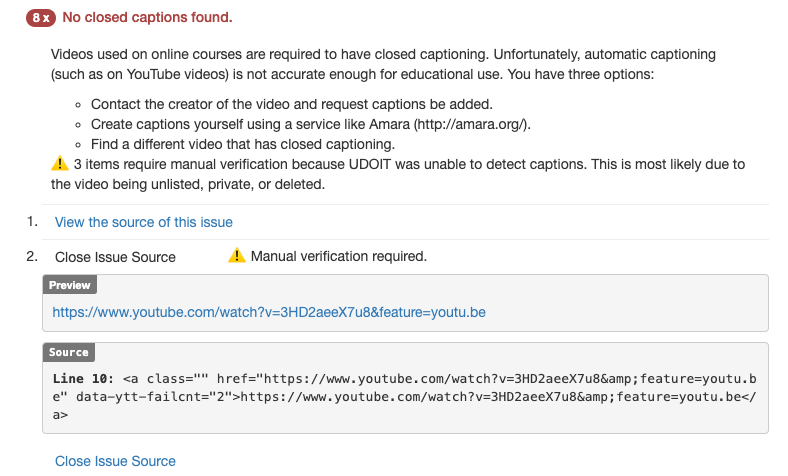This screenshot has width=788, height=476.
Task: Open the YouTube link in the Preview box
Action: 269,312
